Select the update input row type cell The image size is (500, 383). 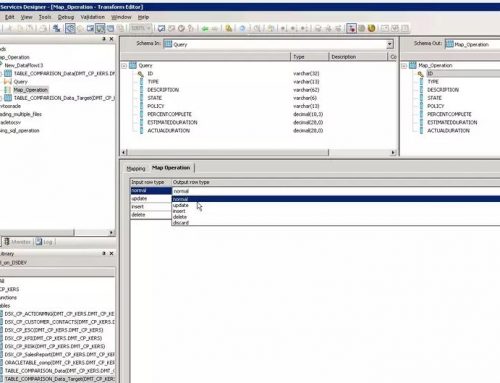click(x=151, y=199)
